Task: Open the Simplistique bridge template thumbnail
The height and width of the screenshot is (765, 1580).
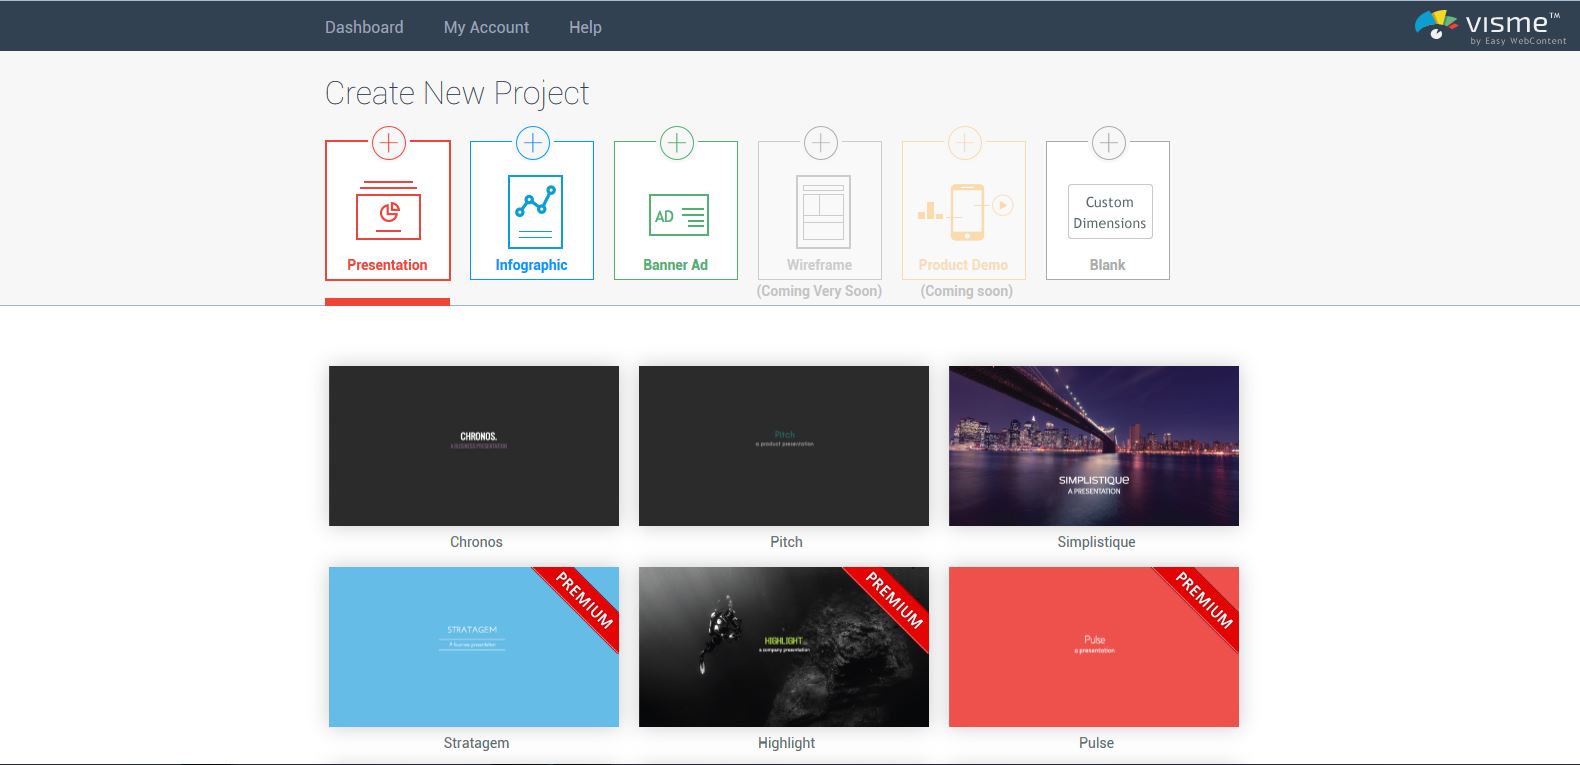Action: coord(1094,446)
